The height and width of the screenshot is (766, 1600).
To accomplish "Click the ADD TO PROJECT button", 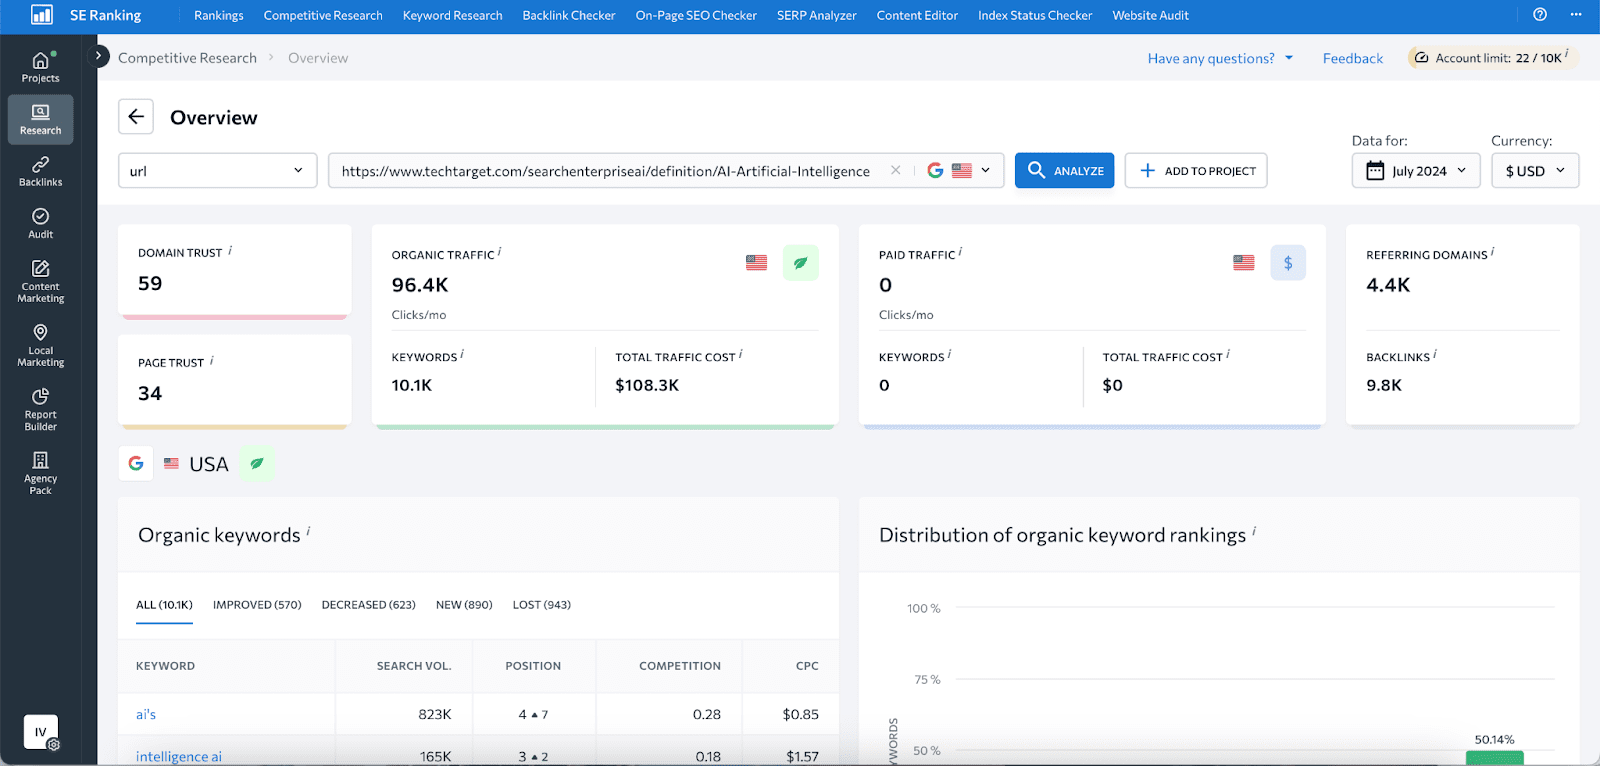I will (1196, 170).
